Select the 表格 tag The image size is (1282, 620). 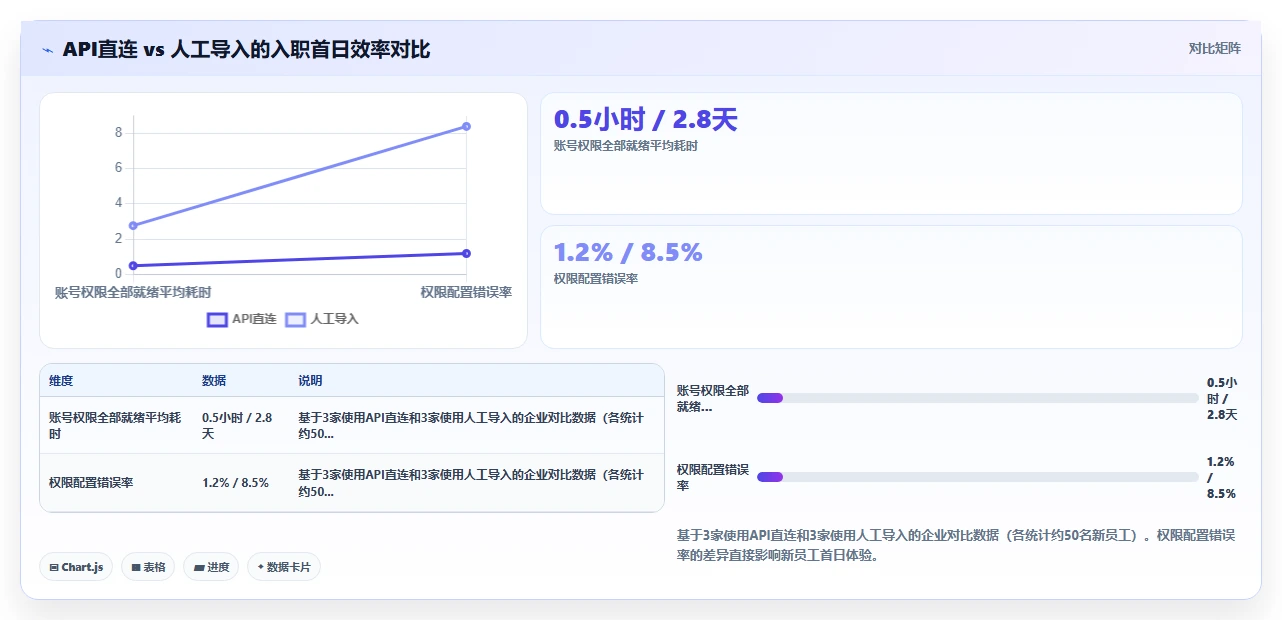(x=148, y=567)
